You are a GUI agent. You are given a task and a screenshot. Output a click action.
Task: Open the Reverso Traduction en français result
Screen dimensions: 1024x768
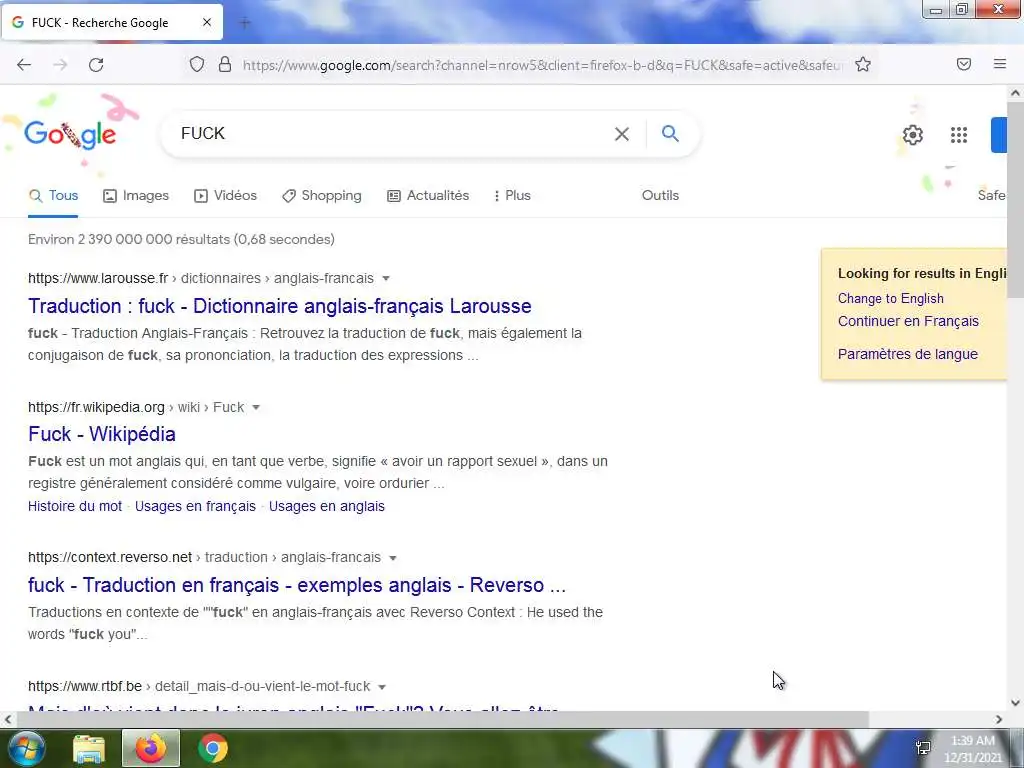click(296, 585)
